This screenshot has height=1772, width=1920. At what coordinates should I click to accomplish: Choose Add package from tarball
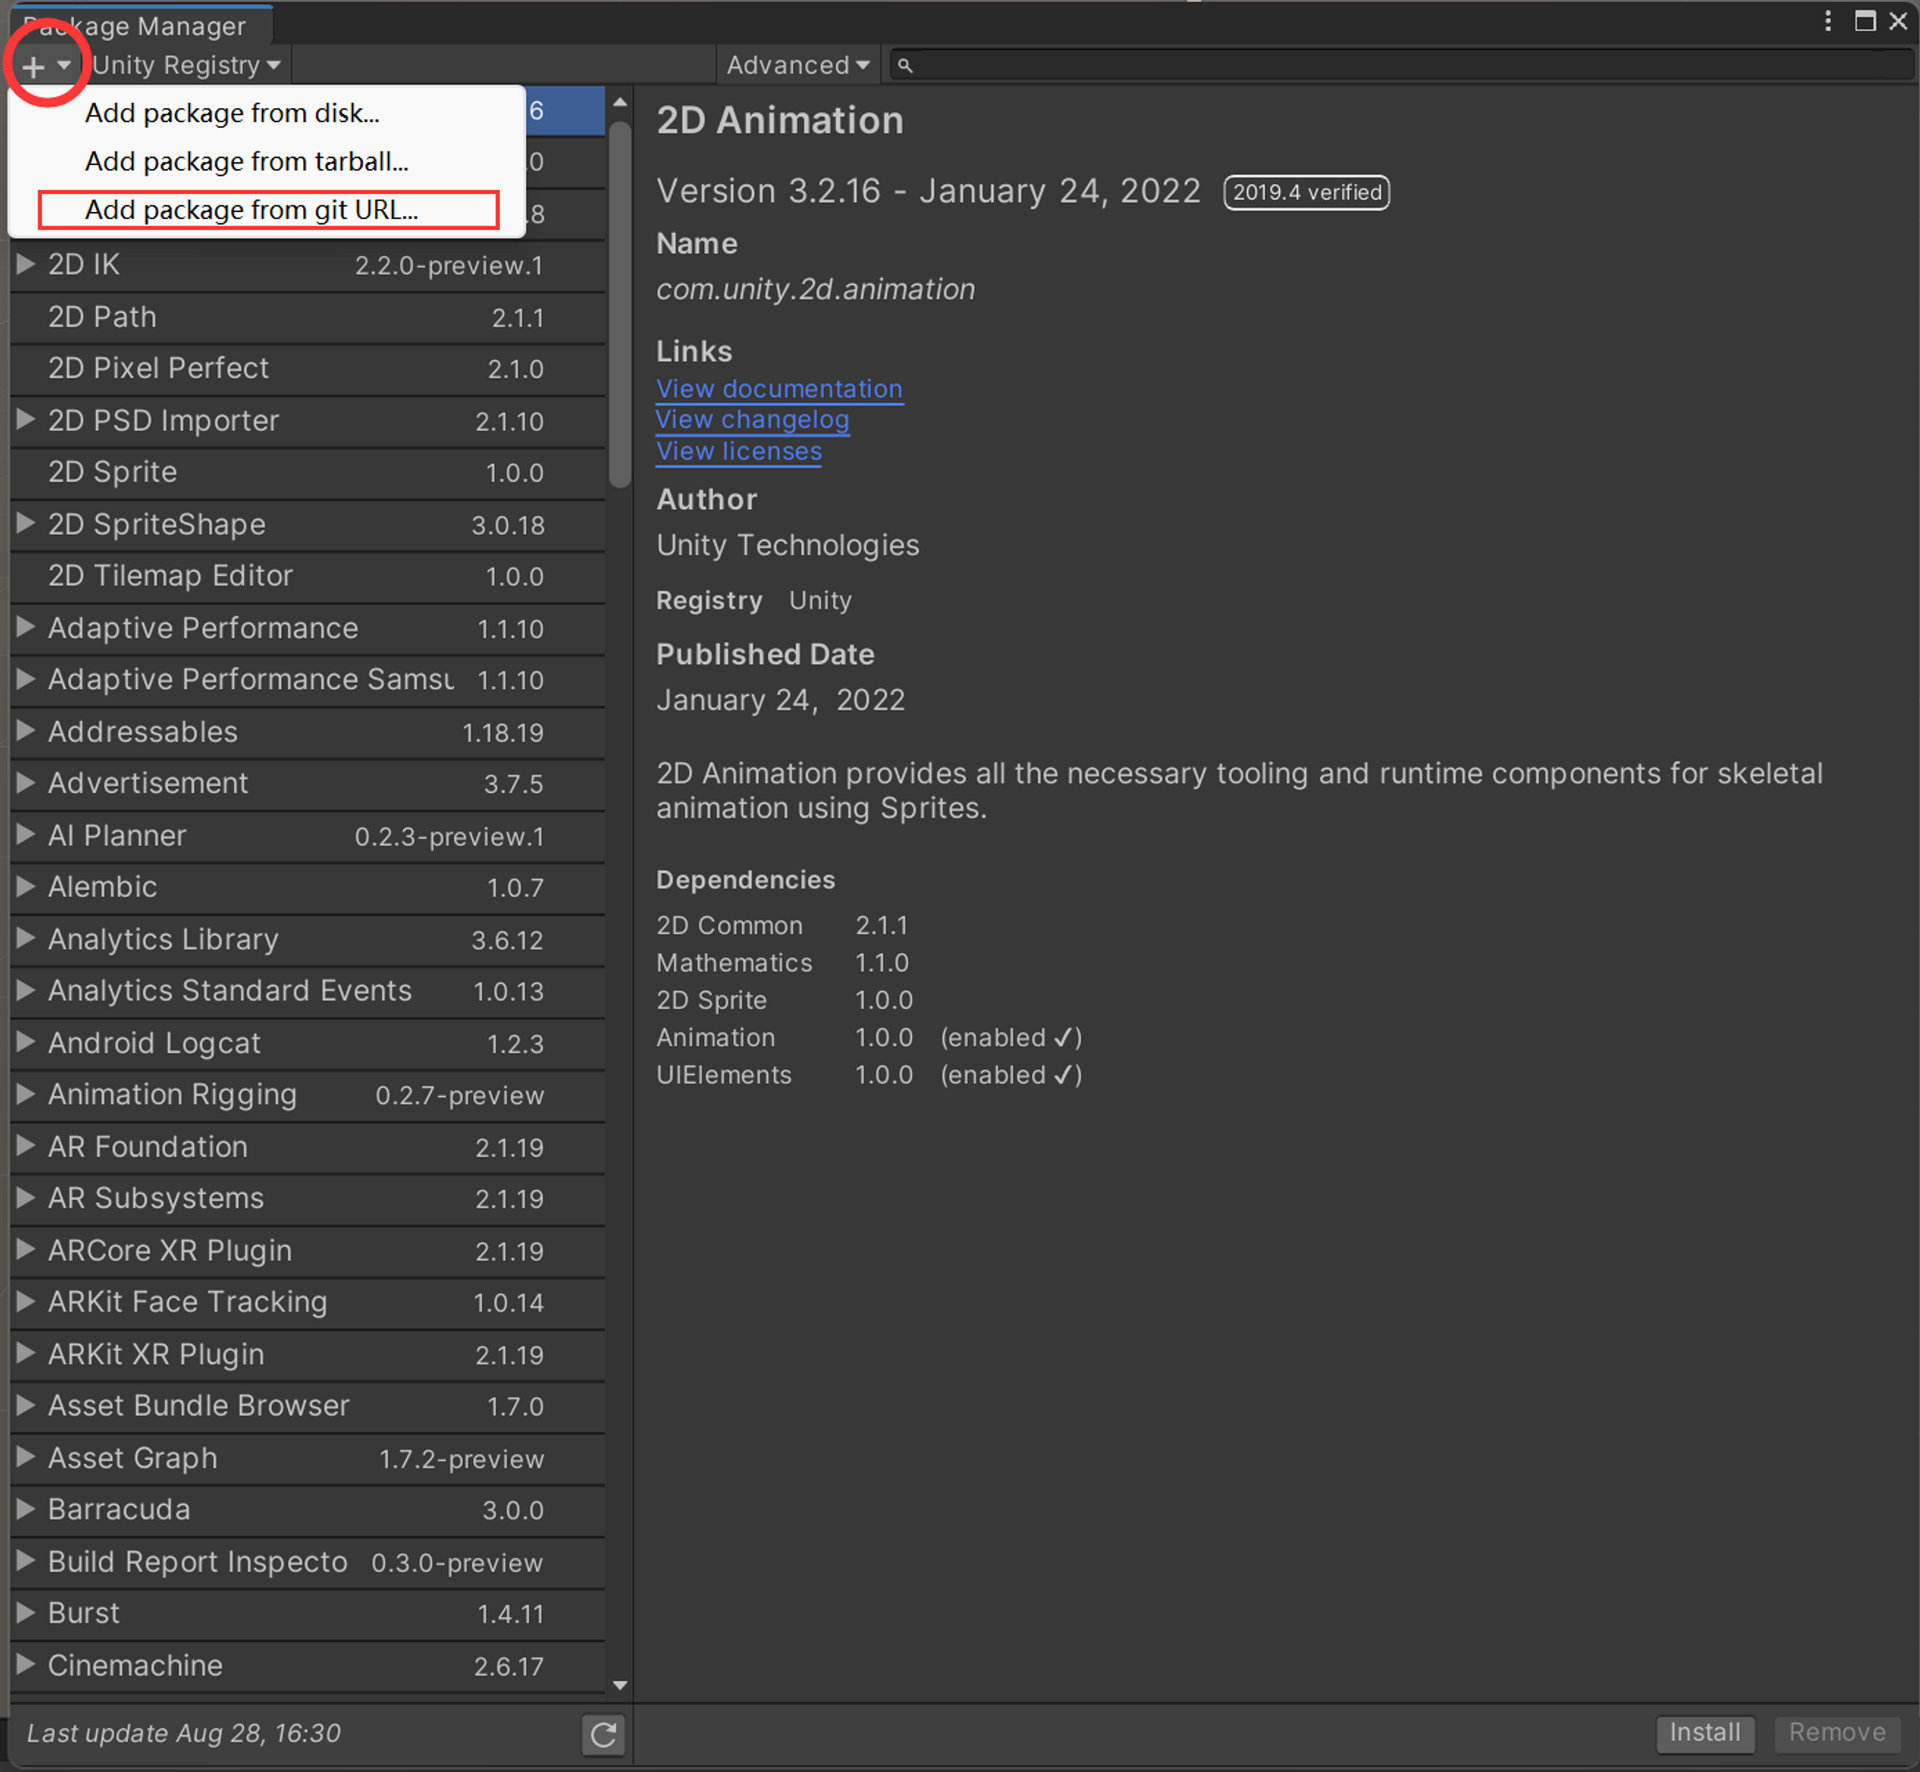246,161
